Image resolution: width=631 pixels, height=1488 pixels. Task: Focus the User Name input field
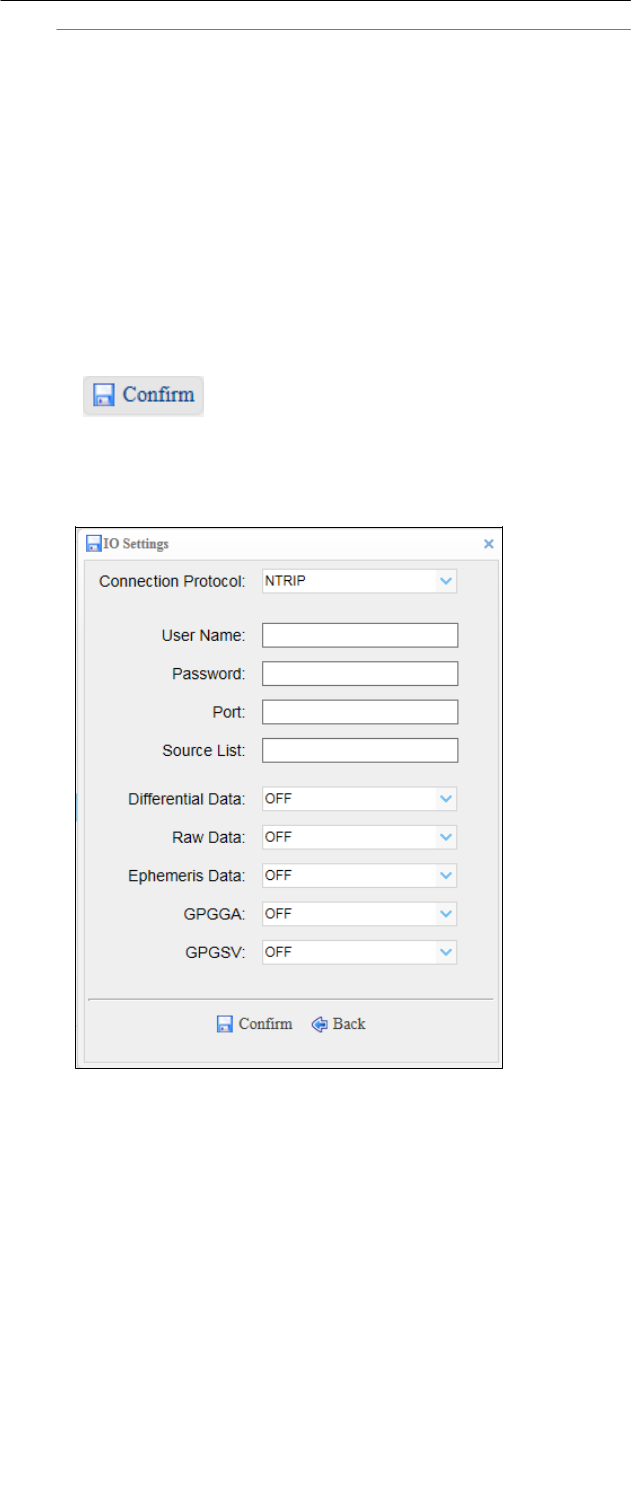(x=360, y=635)
